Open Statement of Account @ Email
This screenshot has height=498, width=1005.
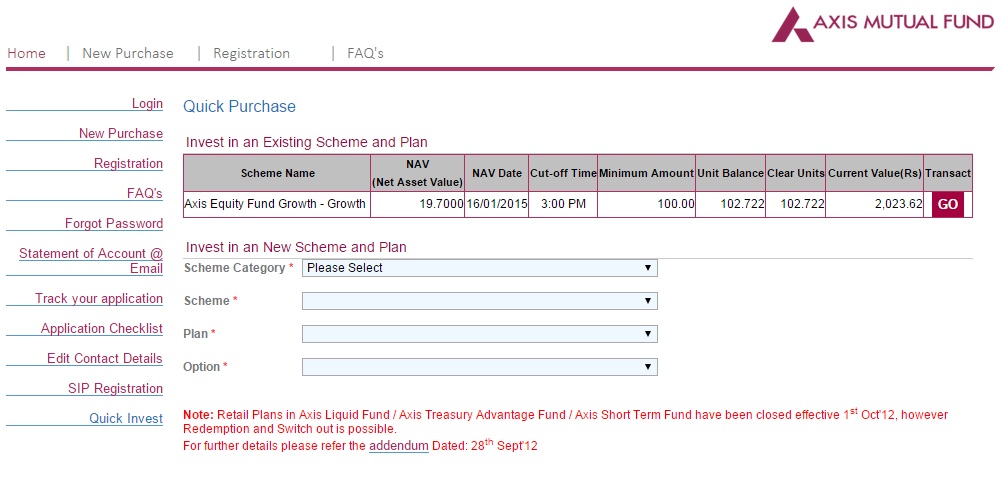coord(91,261)
